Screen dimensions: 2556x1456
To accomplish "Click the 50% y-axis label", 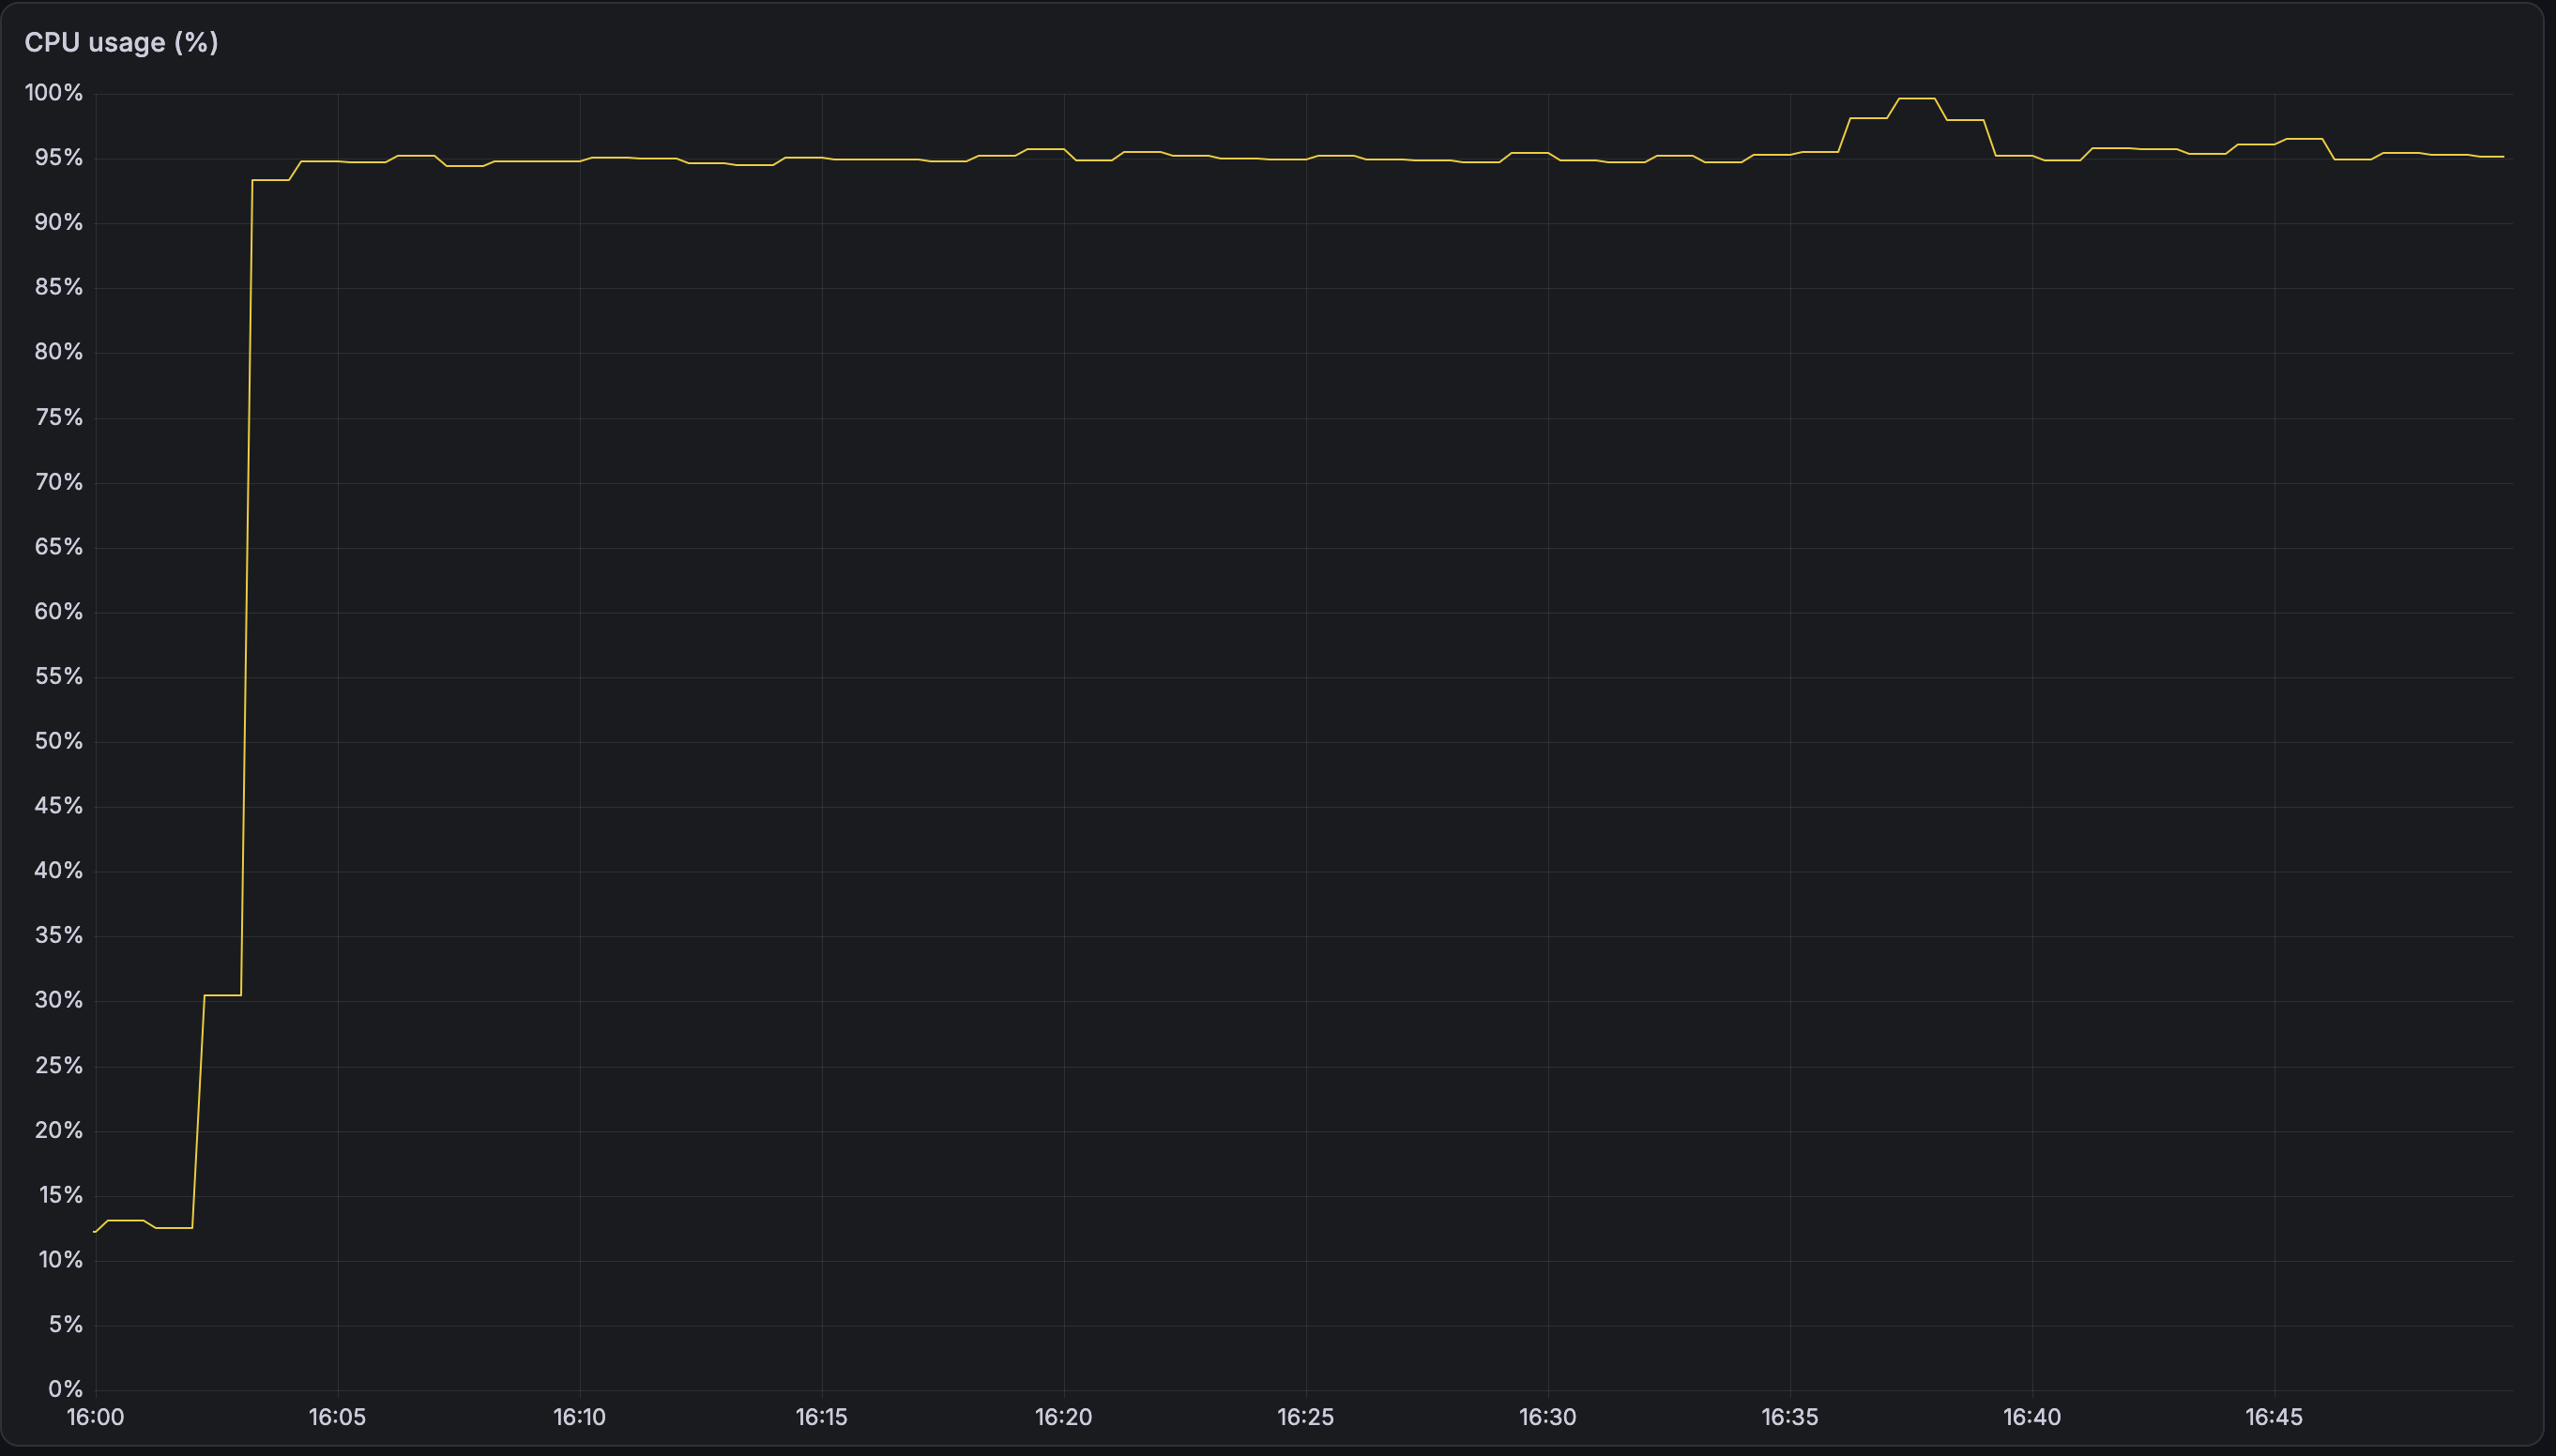I will point(59,741).
